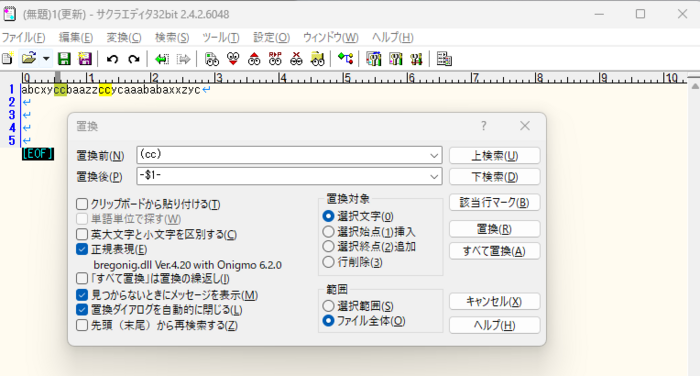Click the vertical scrollbar up arrow
This screenshot has width=700, height=376.
coord(695,87)
